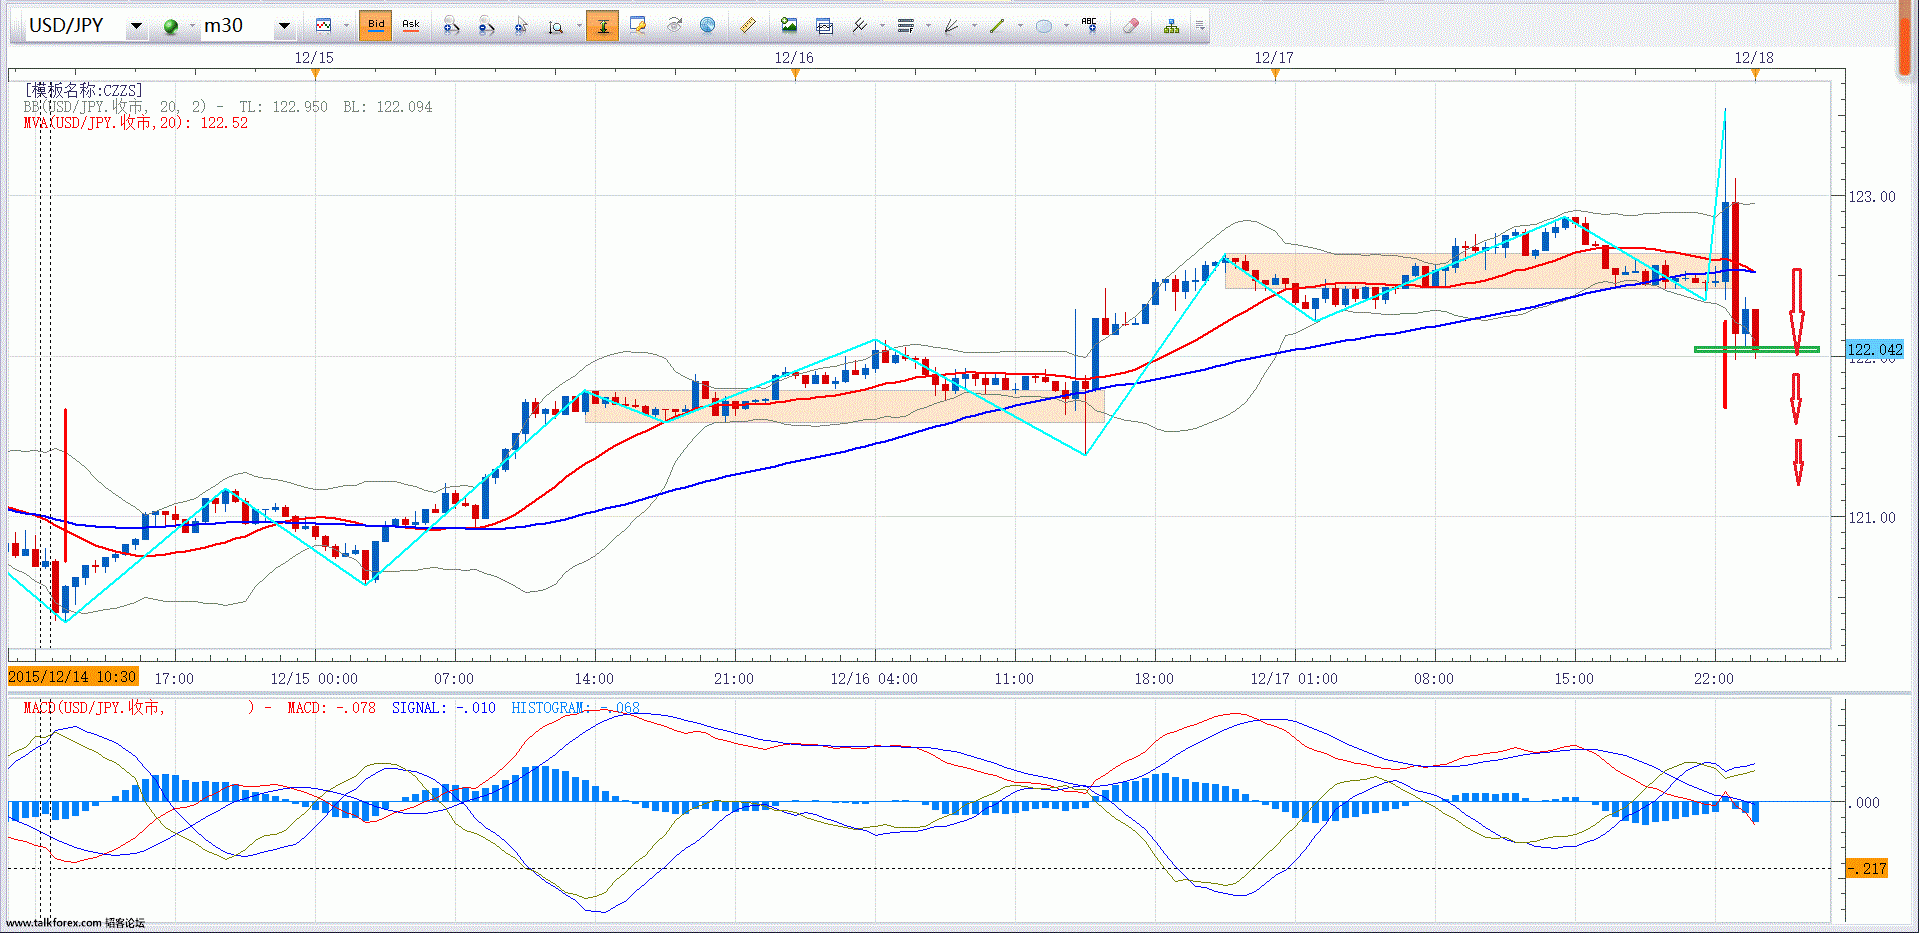Viewport: 1919px width, 933px height.
Task: Open the chart properties edit icon
Action: click(637, 26)
